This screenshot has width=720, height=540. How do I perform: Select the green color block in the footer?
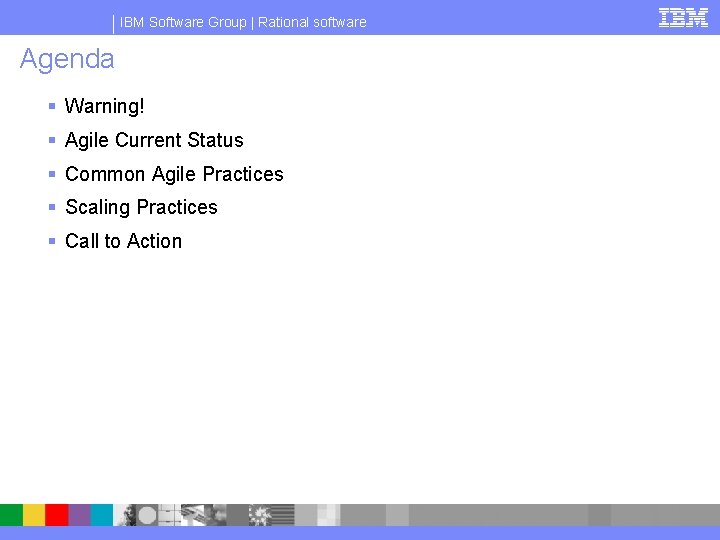(11, 515)
